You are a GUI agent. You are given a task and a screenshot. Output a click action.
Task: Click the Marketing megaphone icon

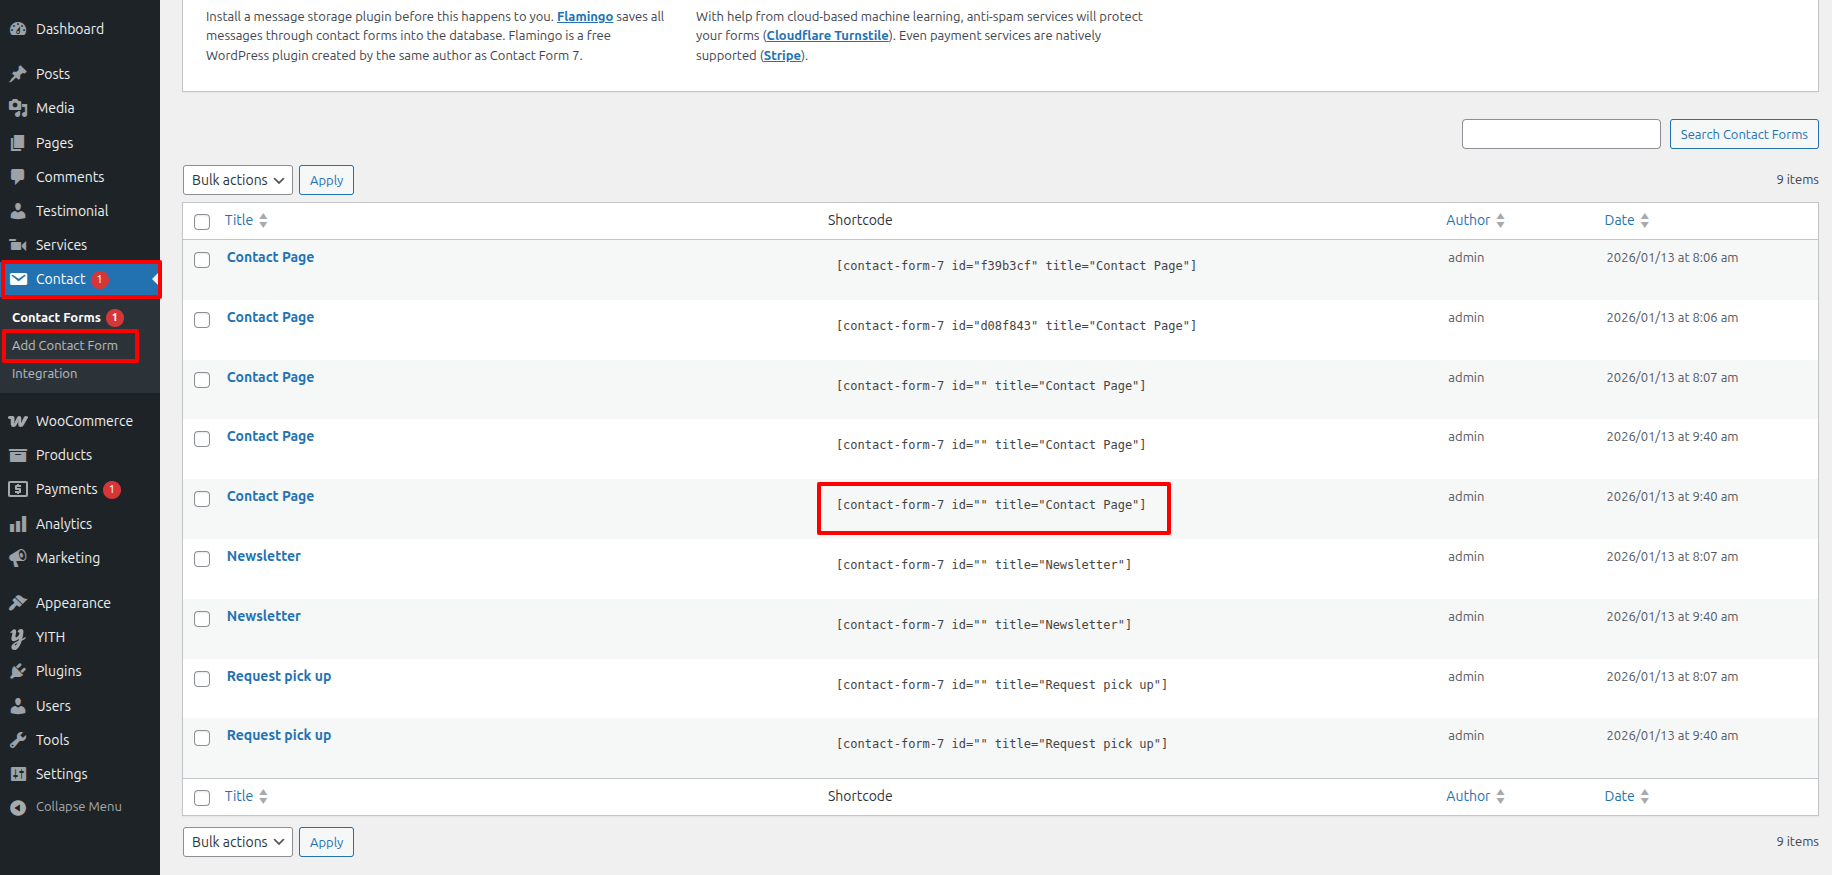18,558
